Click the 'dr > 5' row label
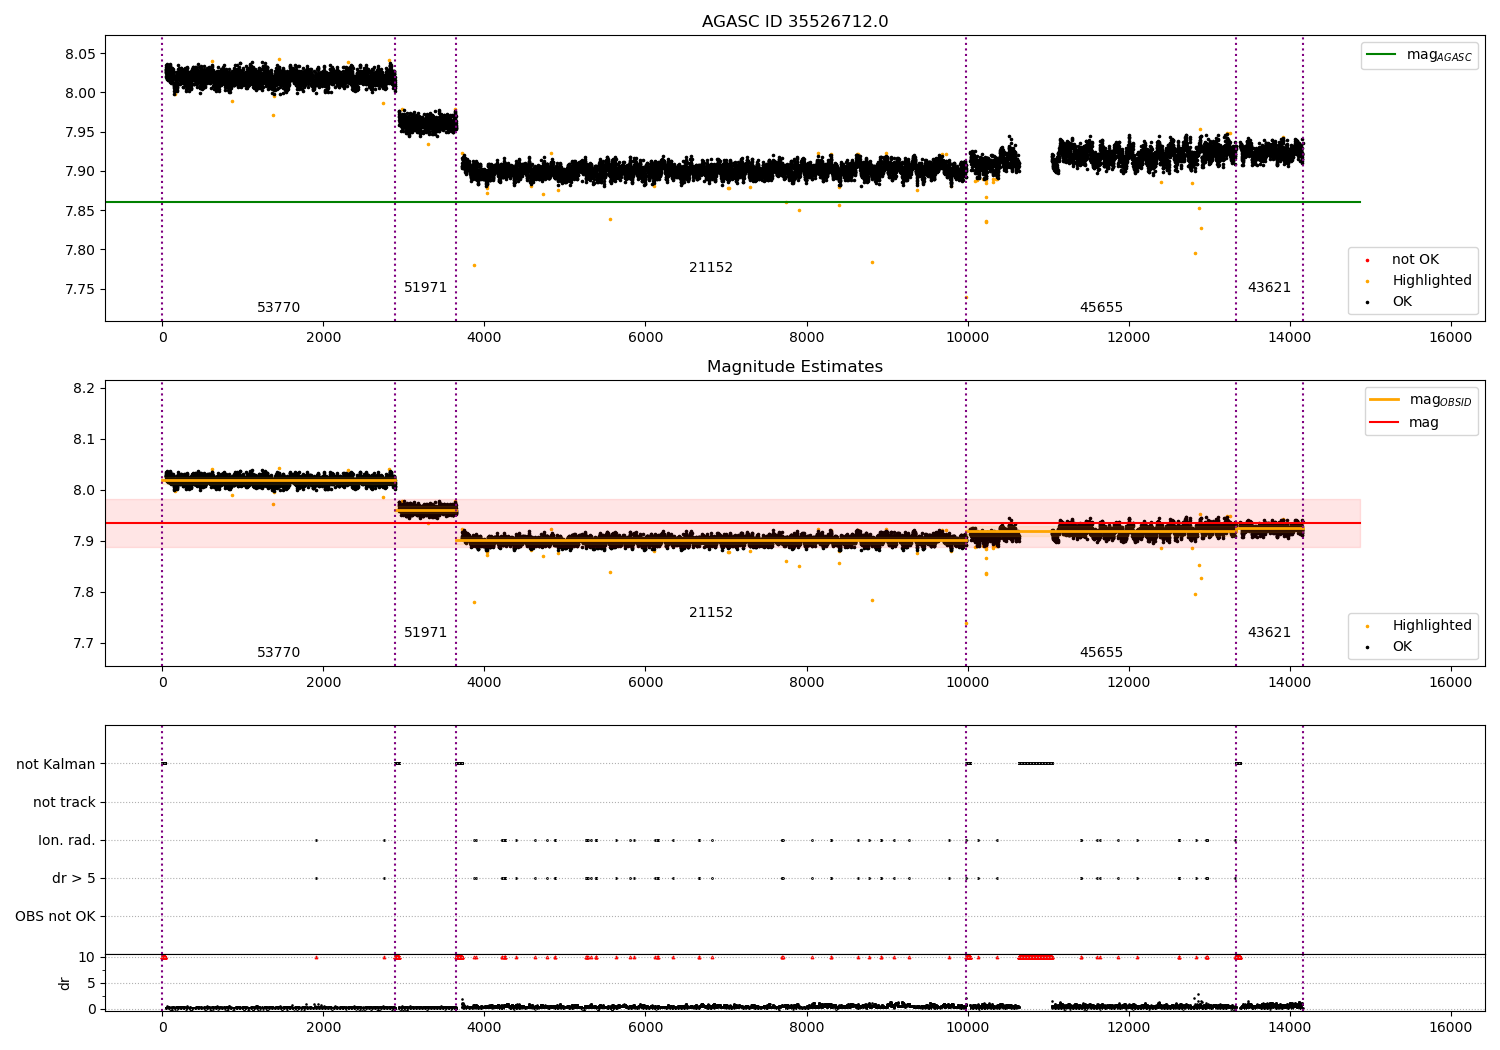 click(74, 878)
